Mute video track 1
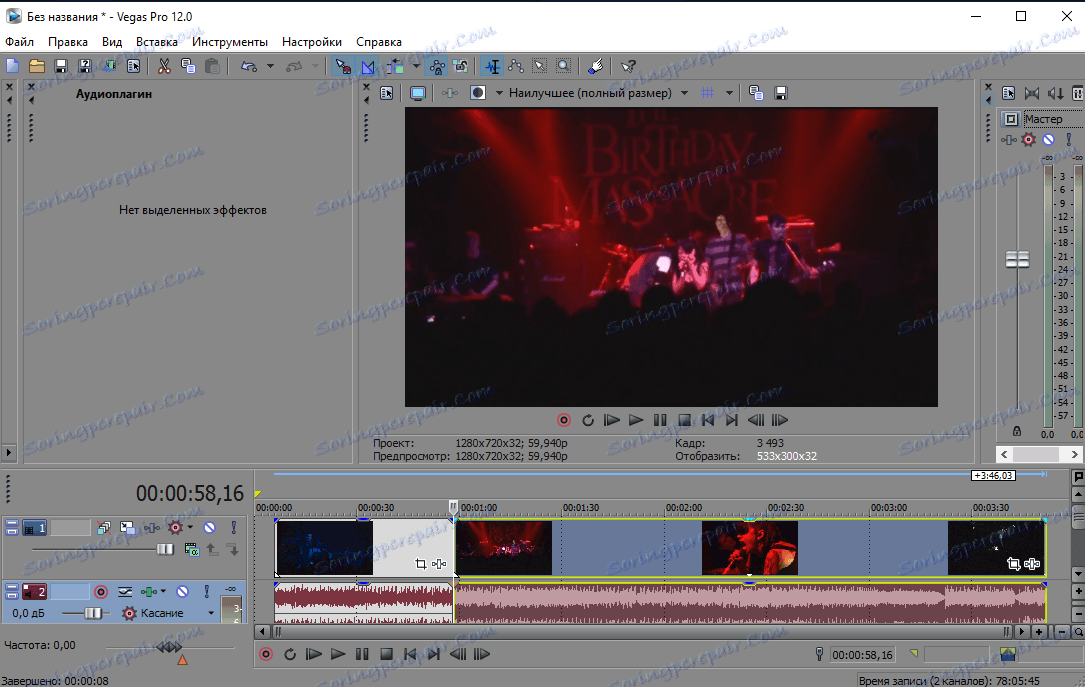Screen dimensions: 1085x687 point(210,527)
